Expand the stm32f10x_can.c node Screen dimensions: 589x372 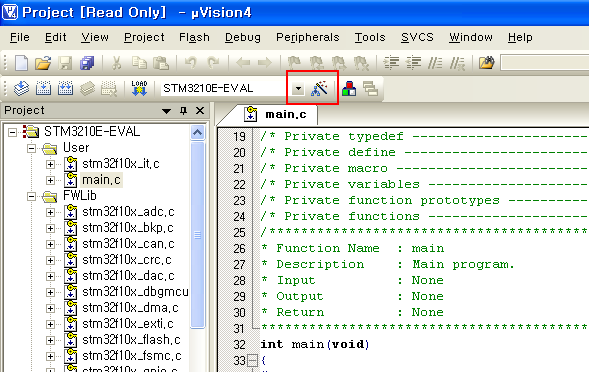click(x=50, y=244)
